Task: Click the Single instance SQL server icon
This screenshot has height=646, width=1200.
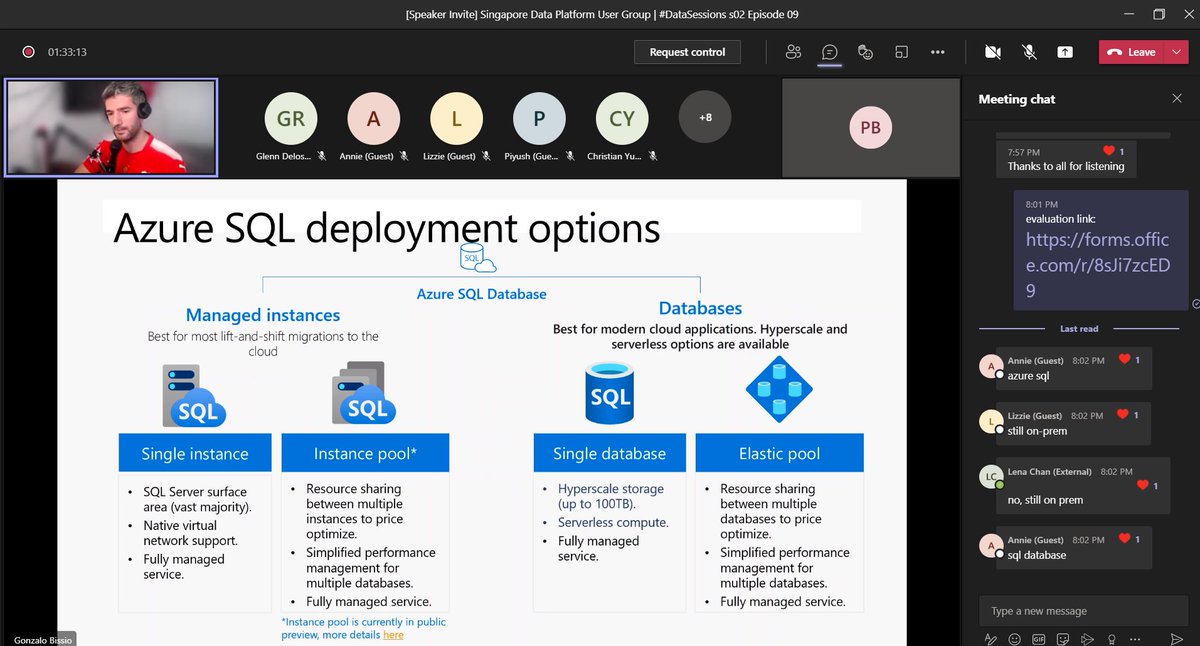Action: coord(195,396)
